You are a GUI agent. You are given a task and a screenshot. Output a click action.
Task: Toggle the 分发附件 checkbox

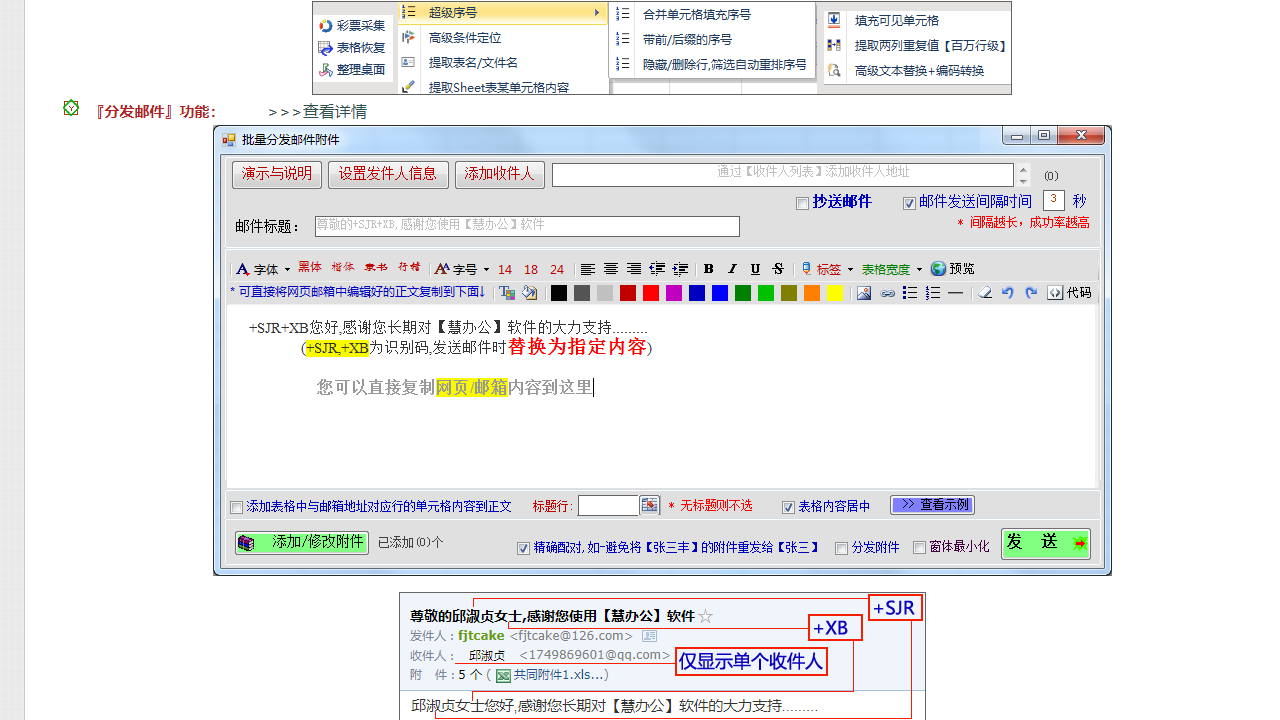(843, 548)
